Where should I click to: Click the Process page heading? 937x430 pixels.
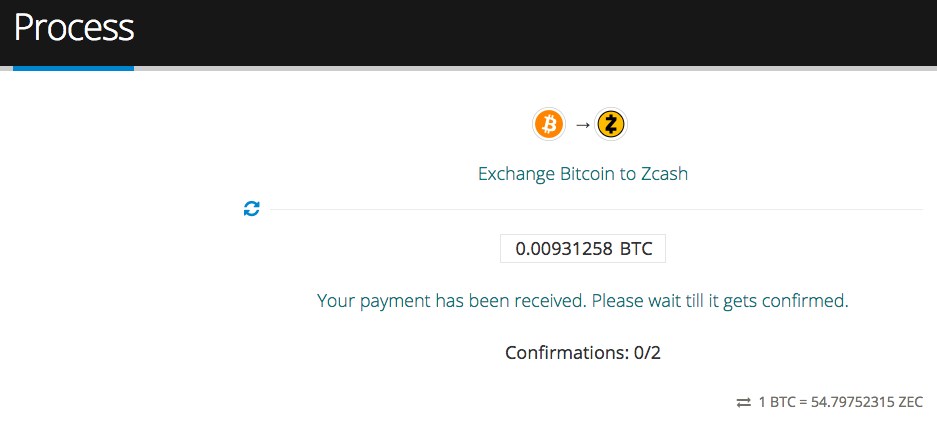tap(74, 28)
